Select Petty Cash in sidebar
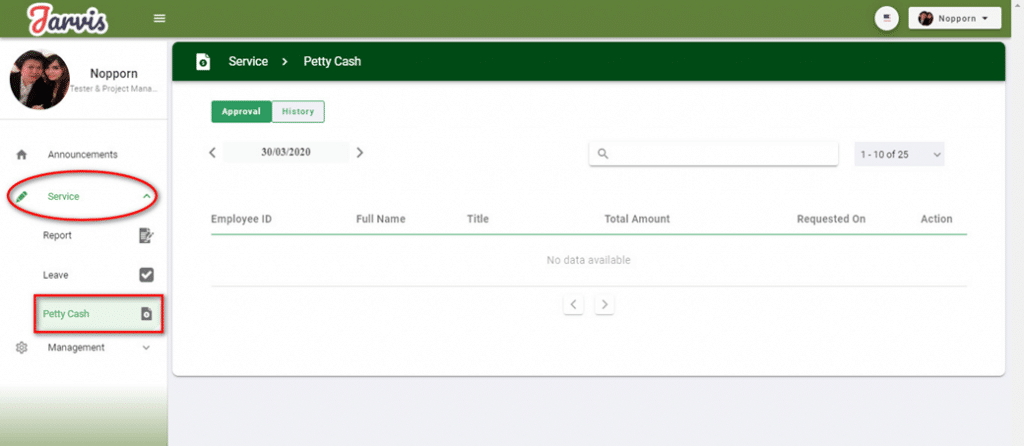This screenshot has height=446, width=1024. (x=66, y=314)
